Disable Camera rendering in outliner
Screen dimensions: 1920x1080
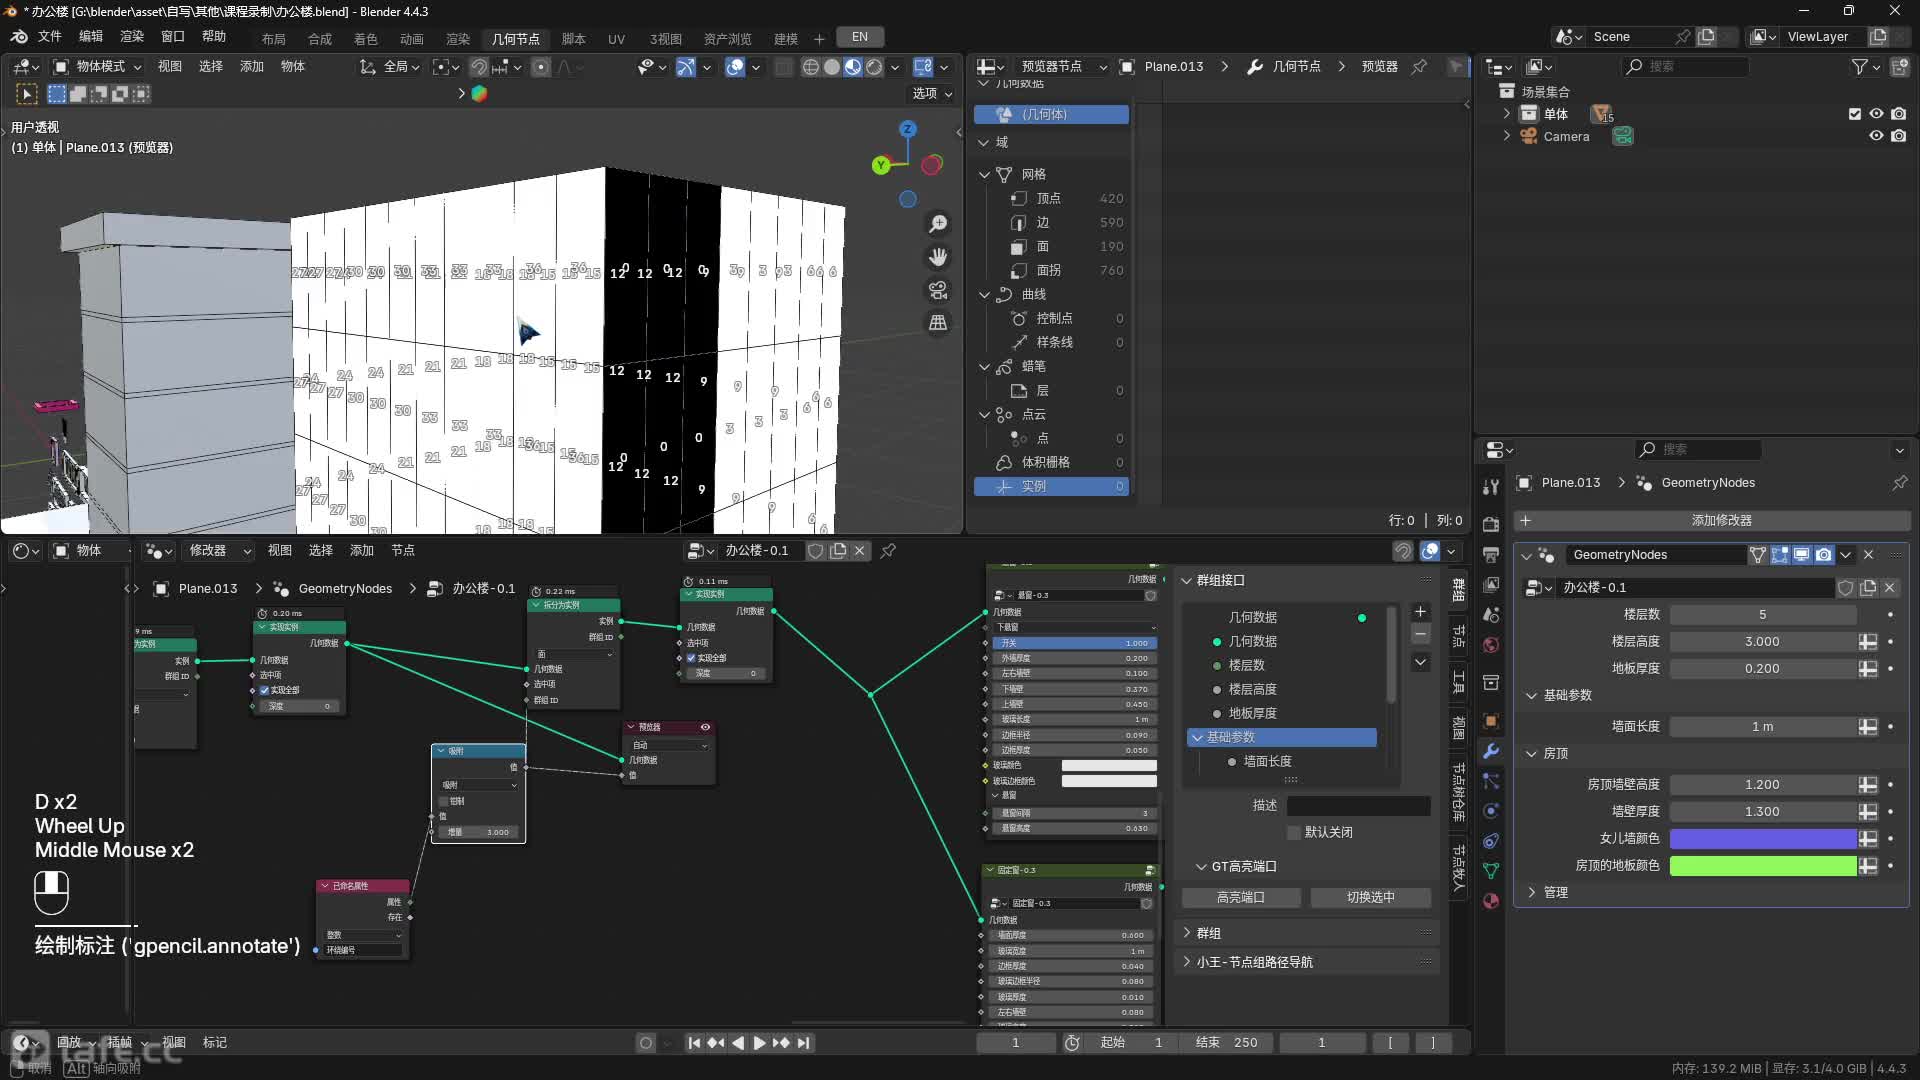(1899, 137)
